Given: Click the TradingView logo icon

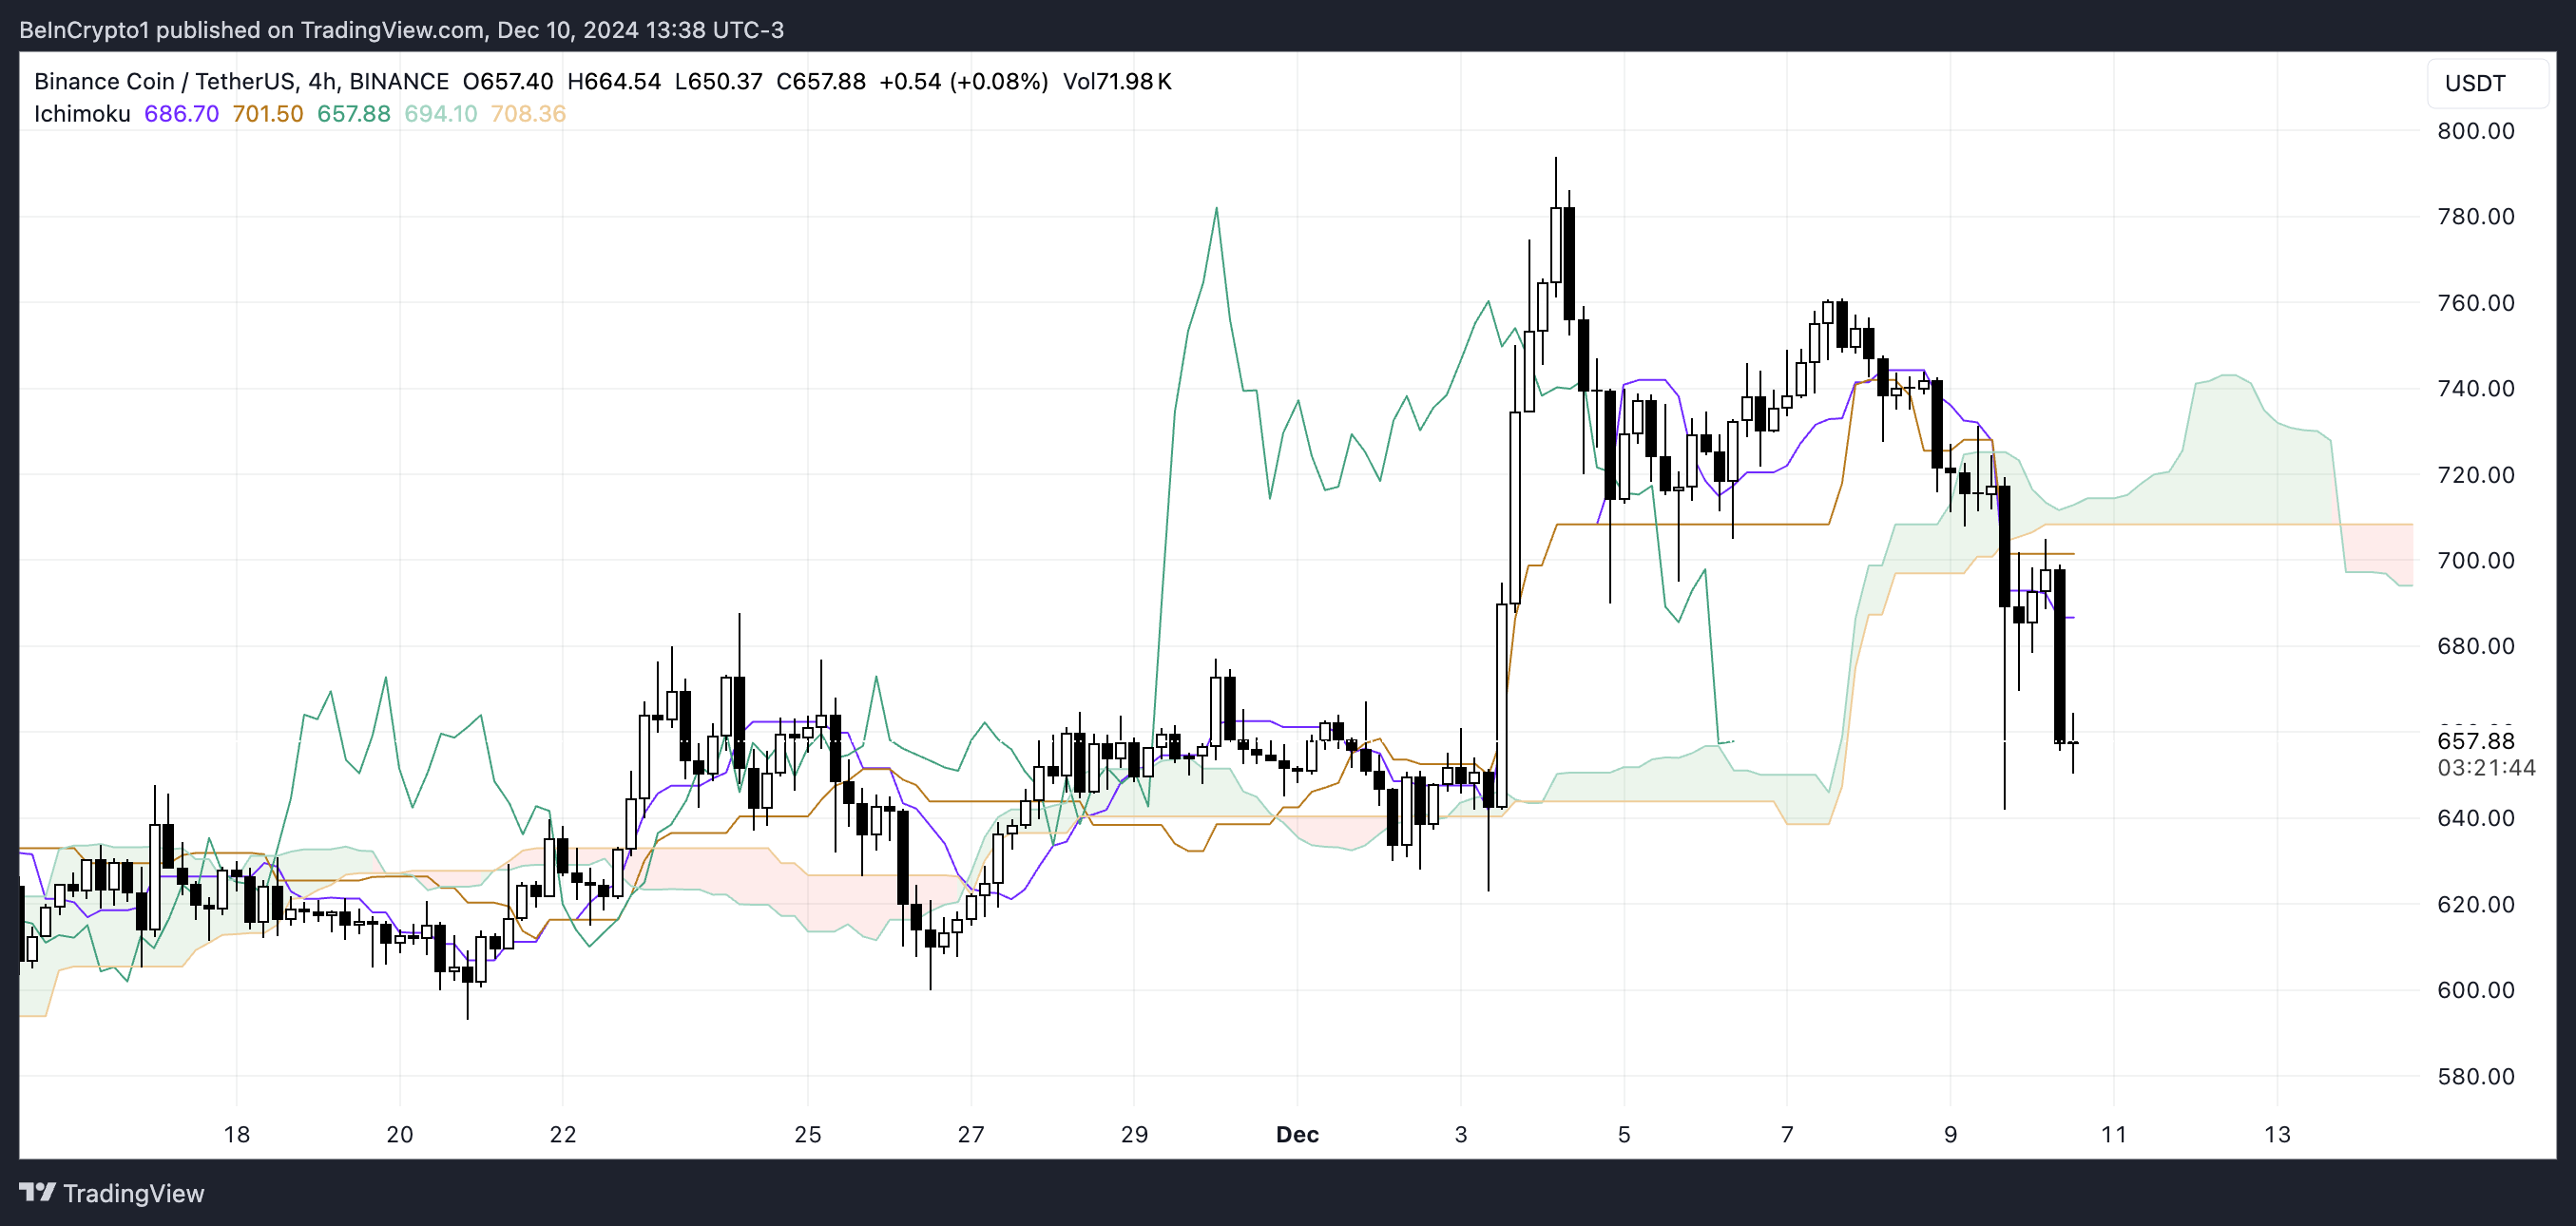Looking at the screenshot, I should pyautogui.click(x=37, y=1192).
